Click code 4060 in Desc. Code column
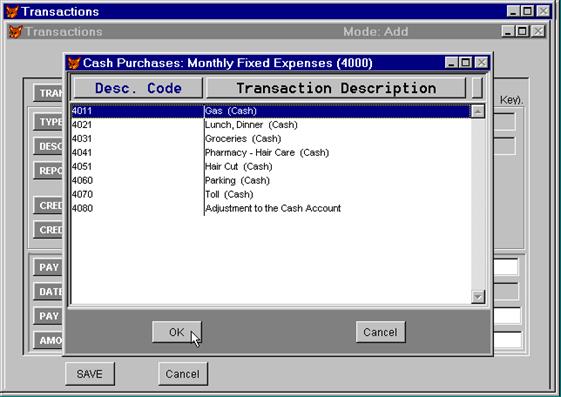This screenshot has height=397, width=561. coord(82,181)
